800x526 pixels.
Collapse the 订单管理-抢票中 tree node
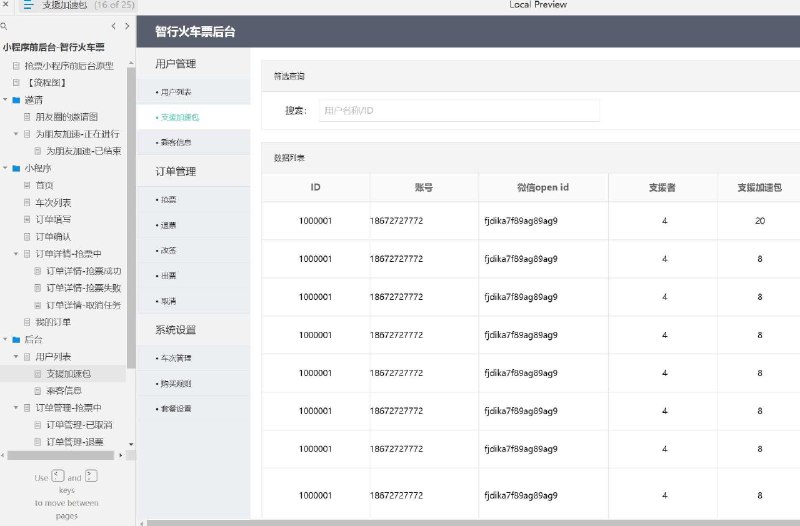16,408
